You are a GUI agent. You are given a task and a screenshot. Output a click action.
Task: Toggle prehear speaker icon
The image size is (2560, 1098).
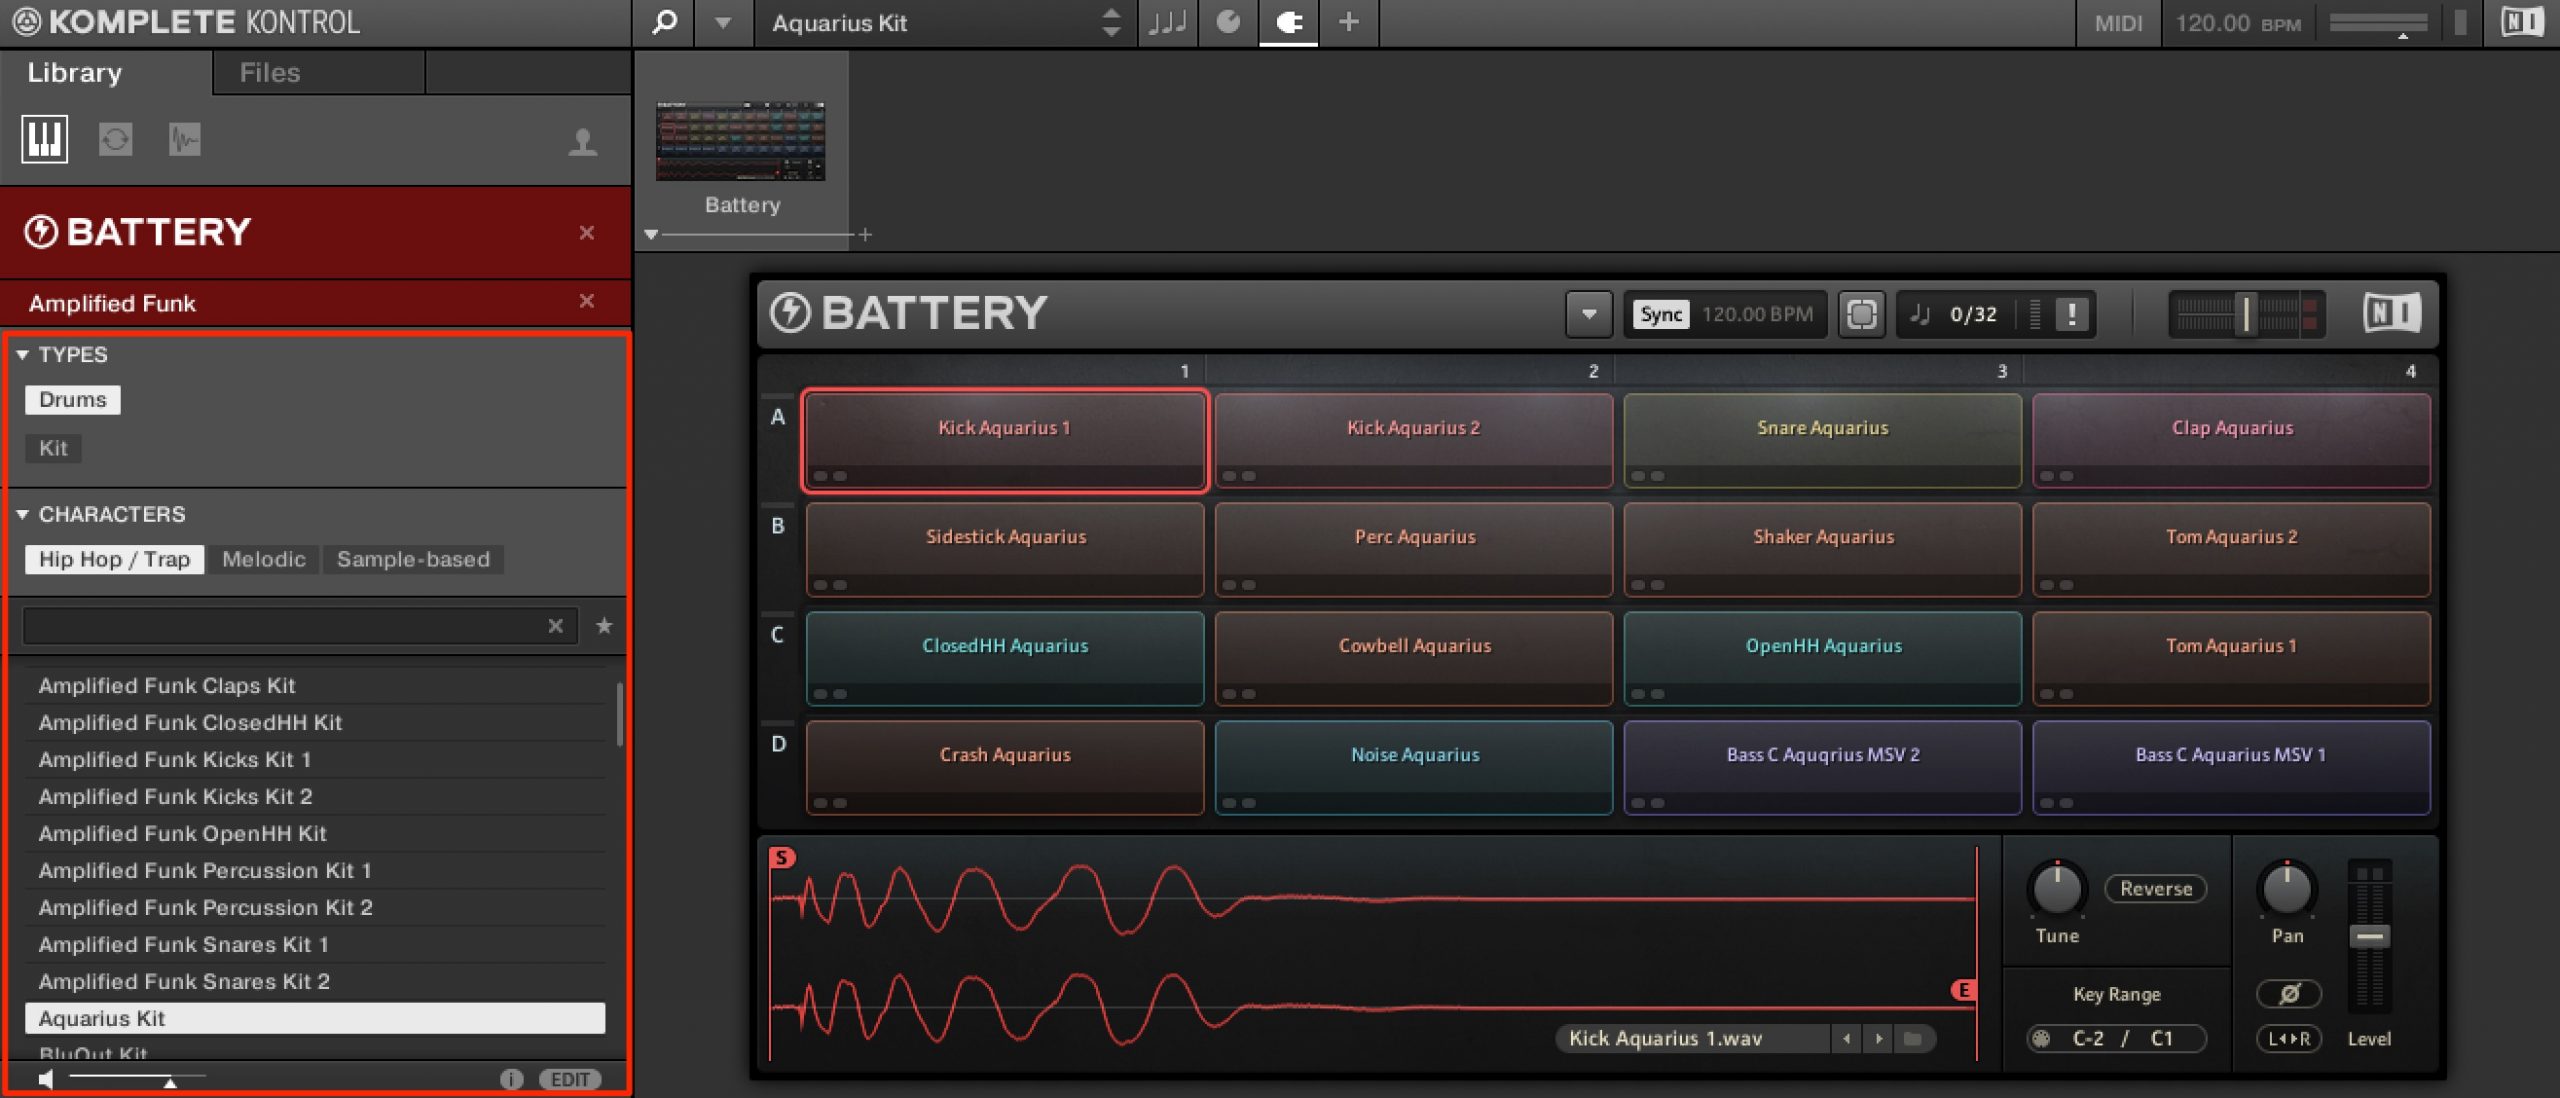46,1079
